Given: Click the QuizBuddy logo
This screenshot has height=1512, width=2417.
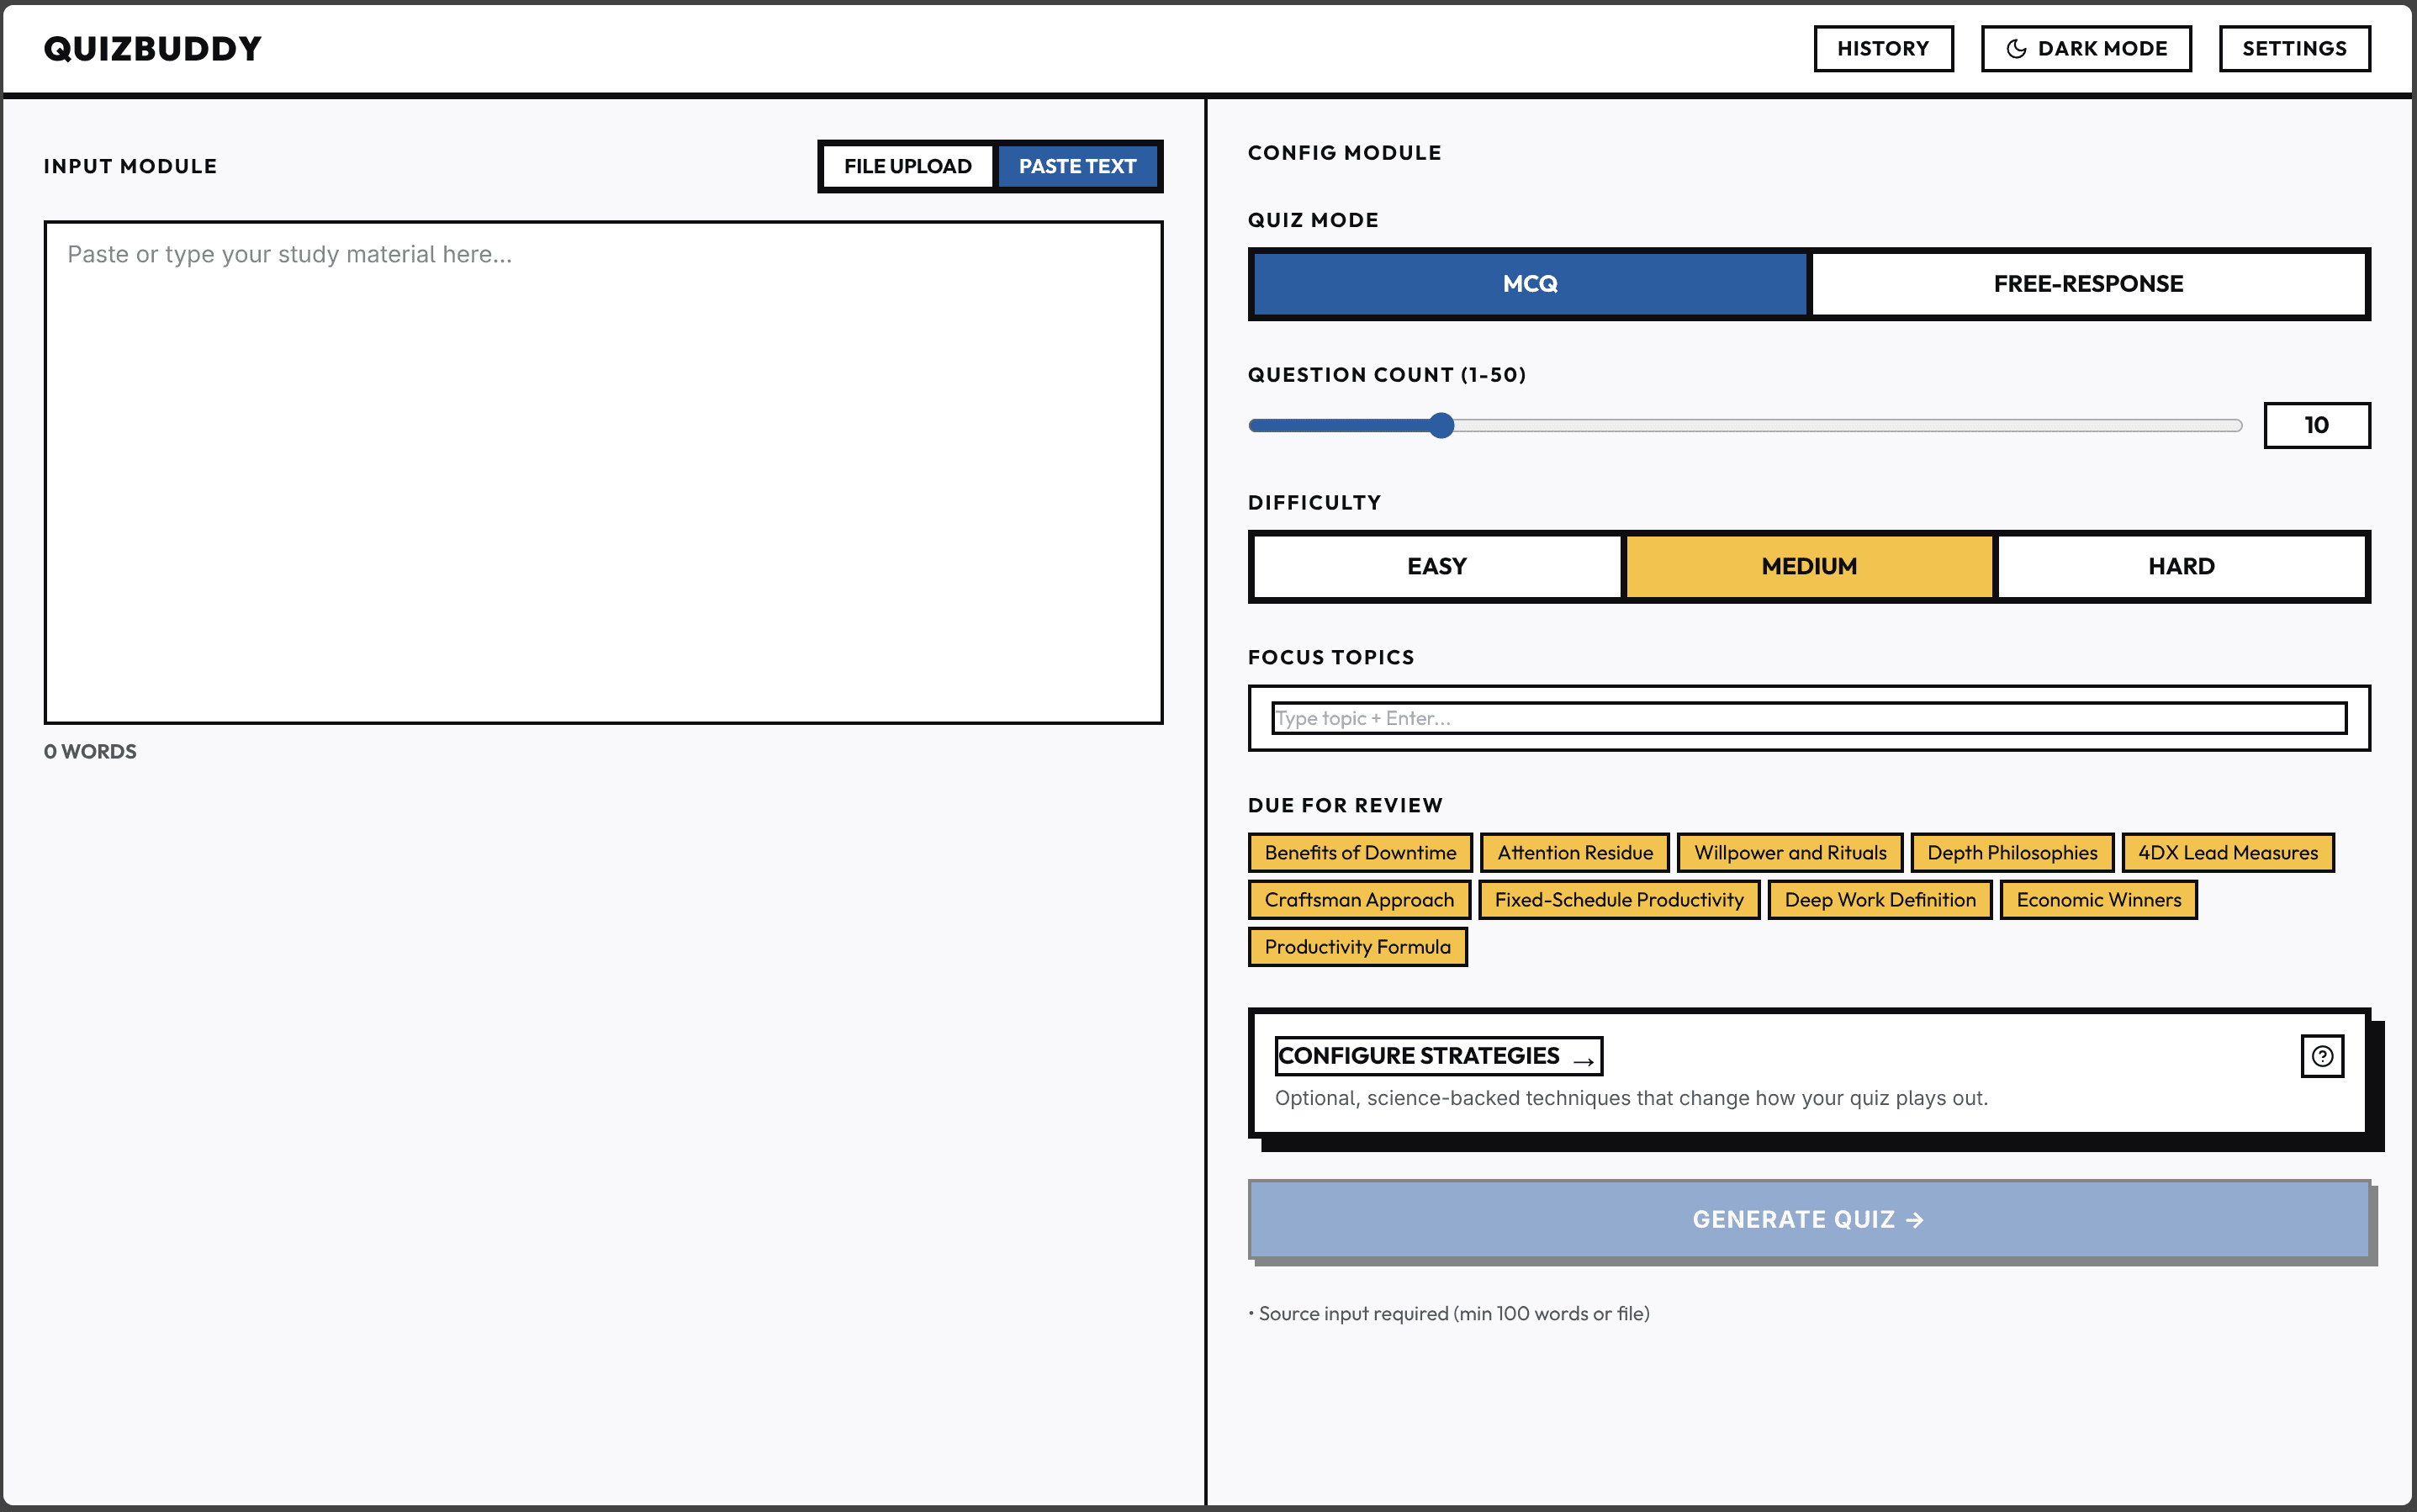Looking at the screenshot, I should click(x=153, y=48).
